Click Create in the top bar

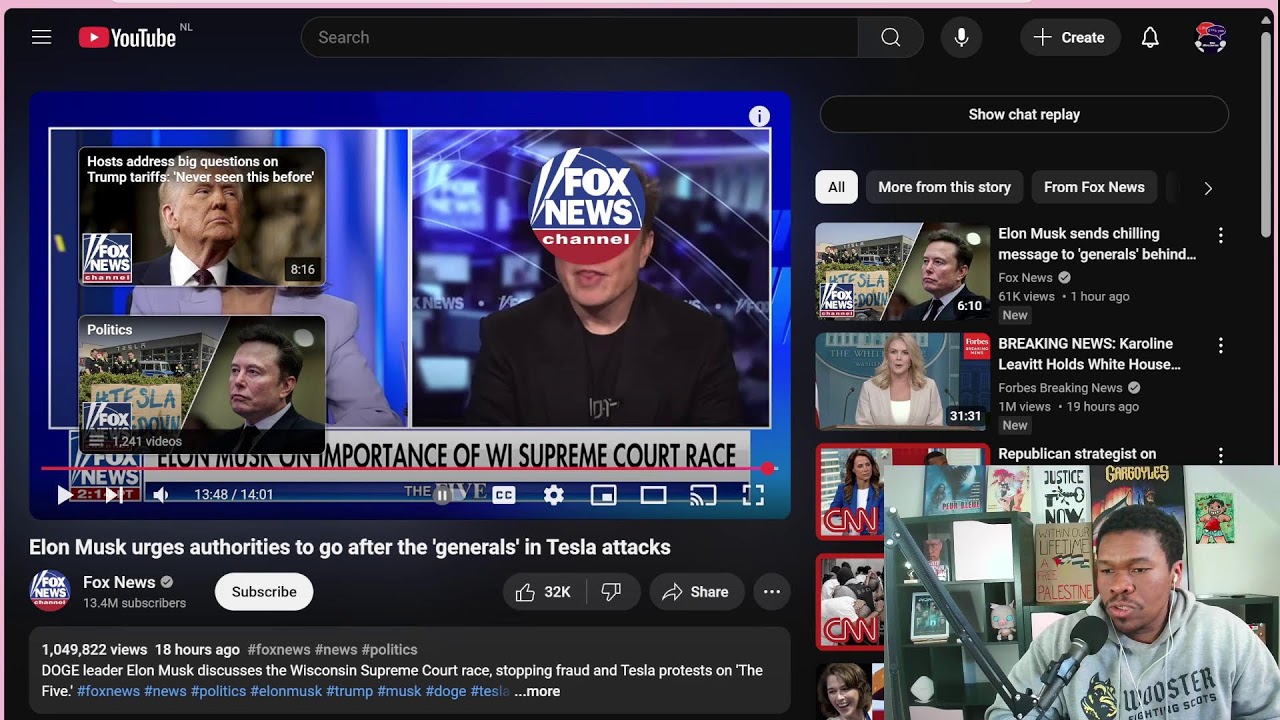click(x=1069, y=38)
